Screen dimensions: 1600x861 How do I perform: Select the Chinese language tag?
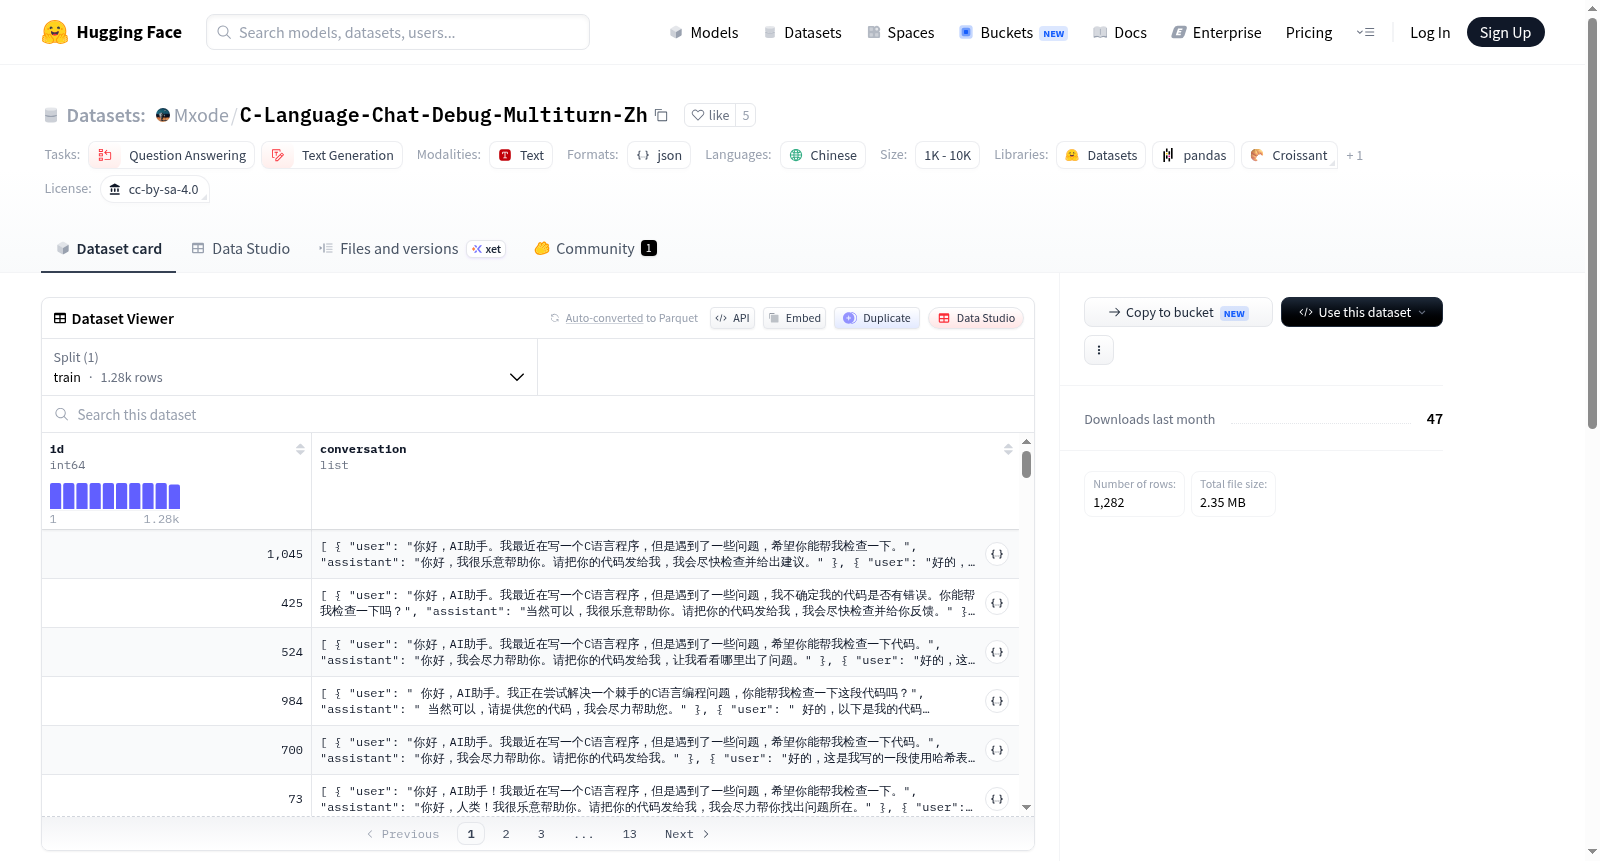click(823, 155)
